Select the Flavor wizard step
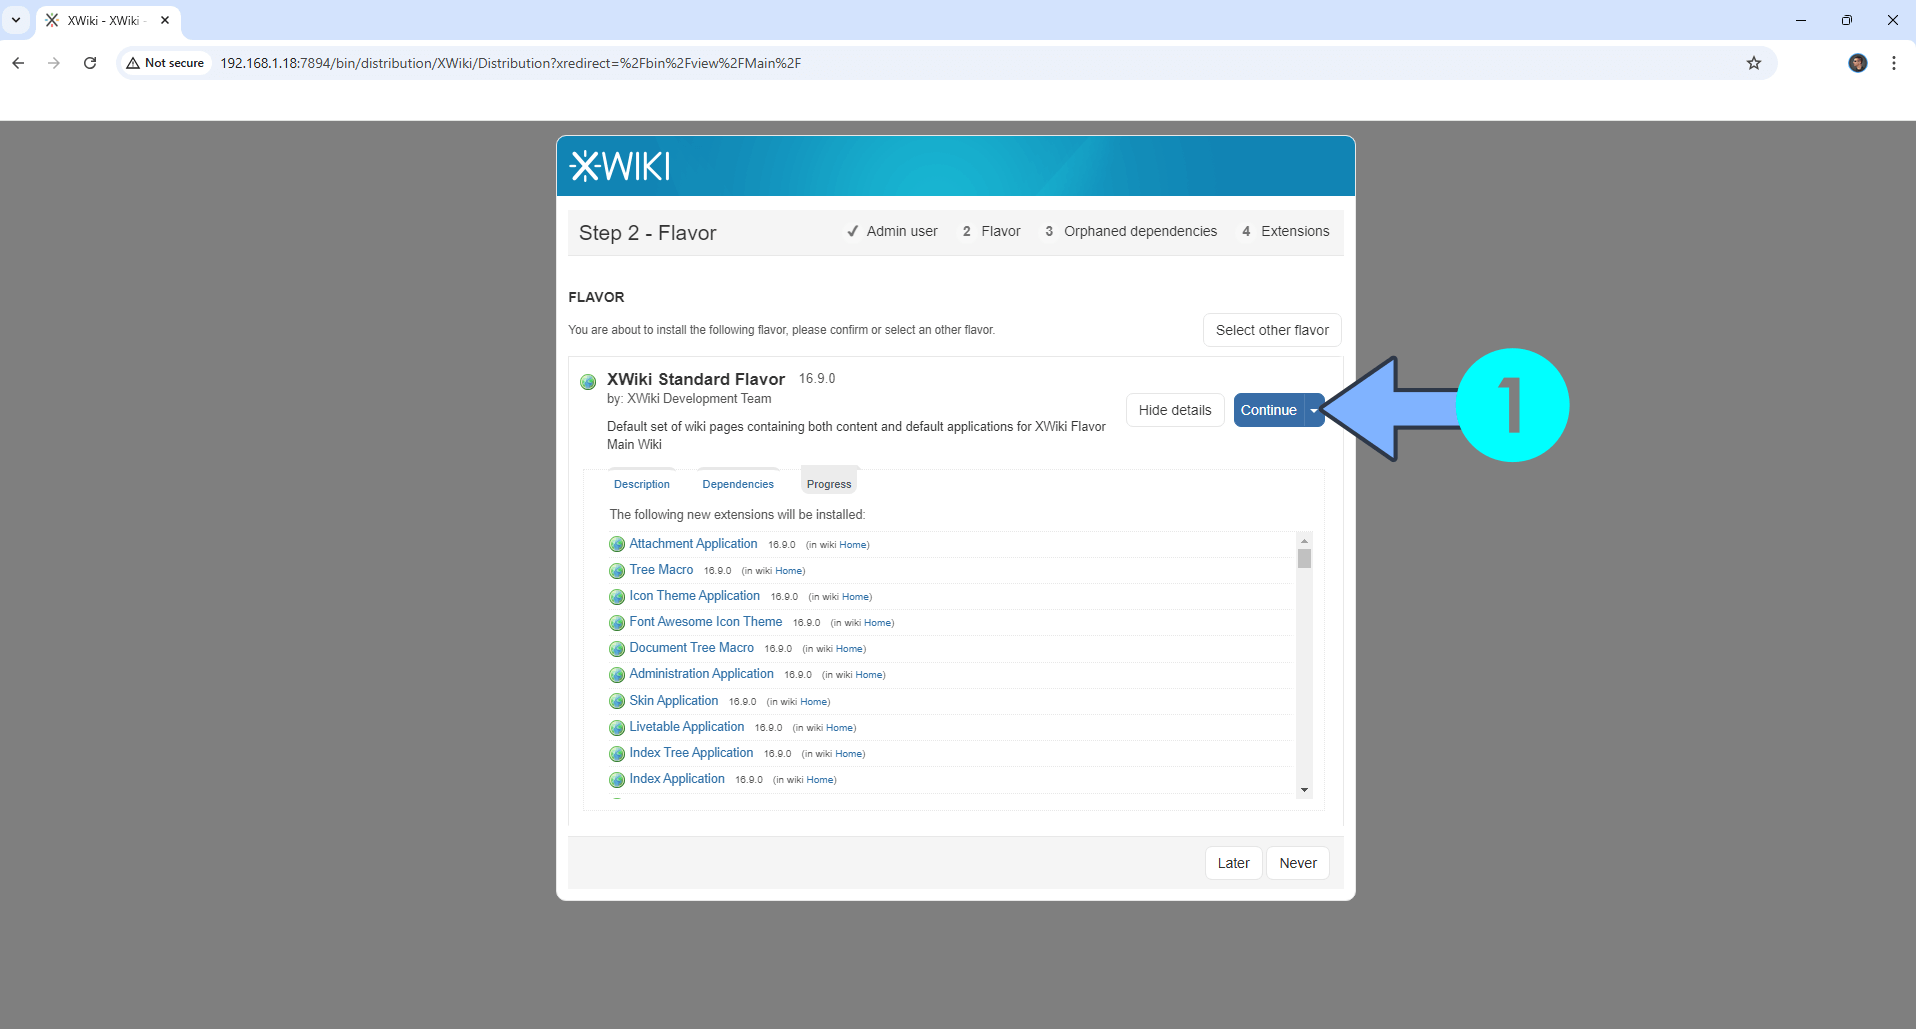This screenshot has width=1916, height=1029. (x=991, y=231)
